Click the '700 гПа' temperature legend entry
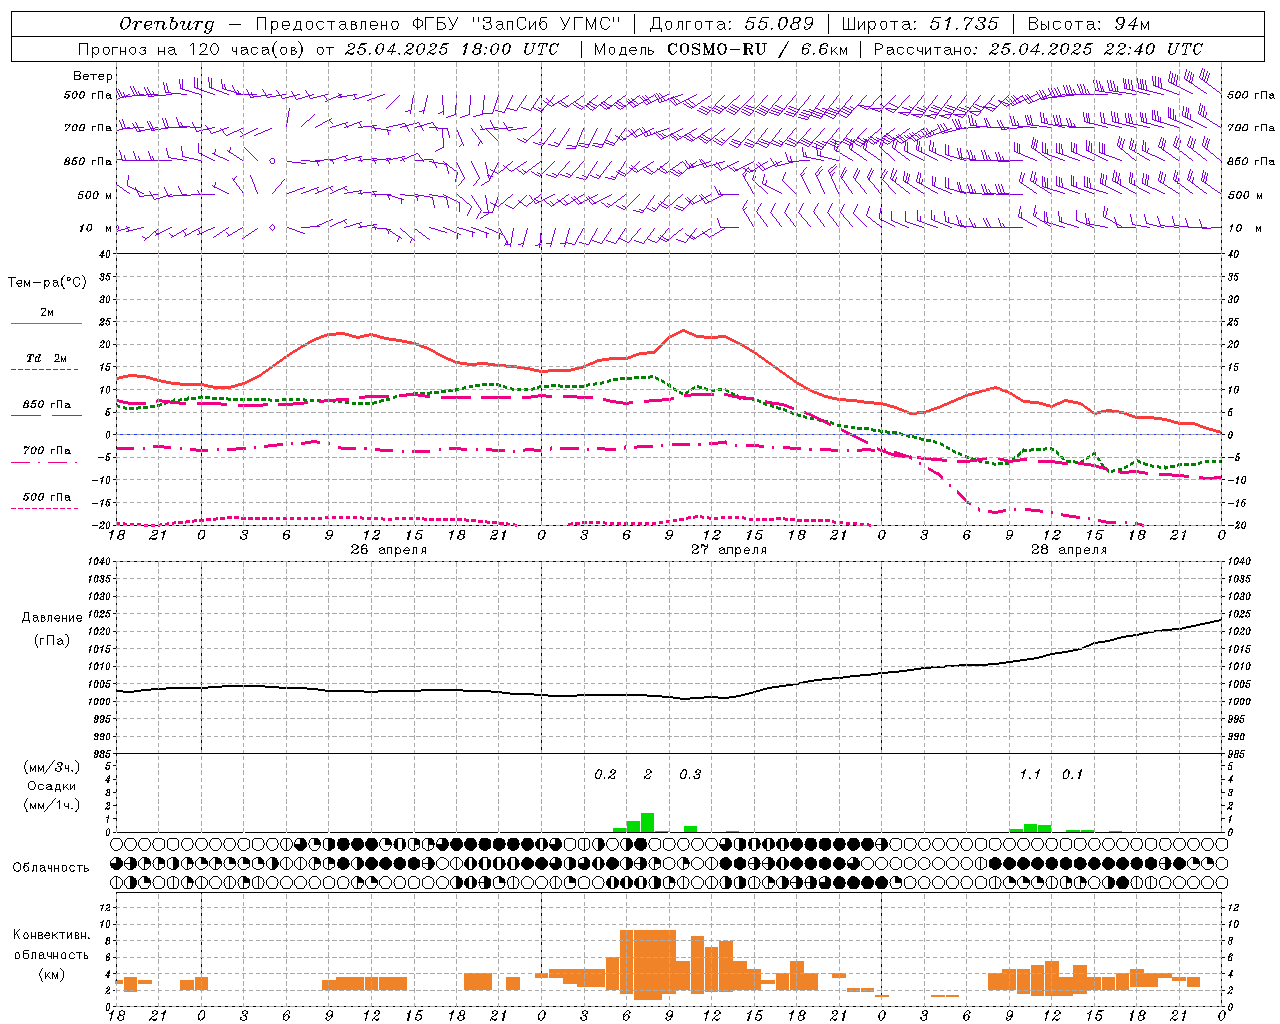Viewport: 1280px width, 1024px height. pos(46,451)
